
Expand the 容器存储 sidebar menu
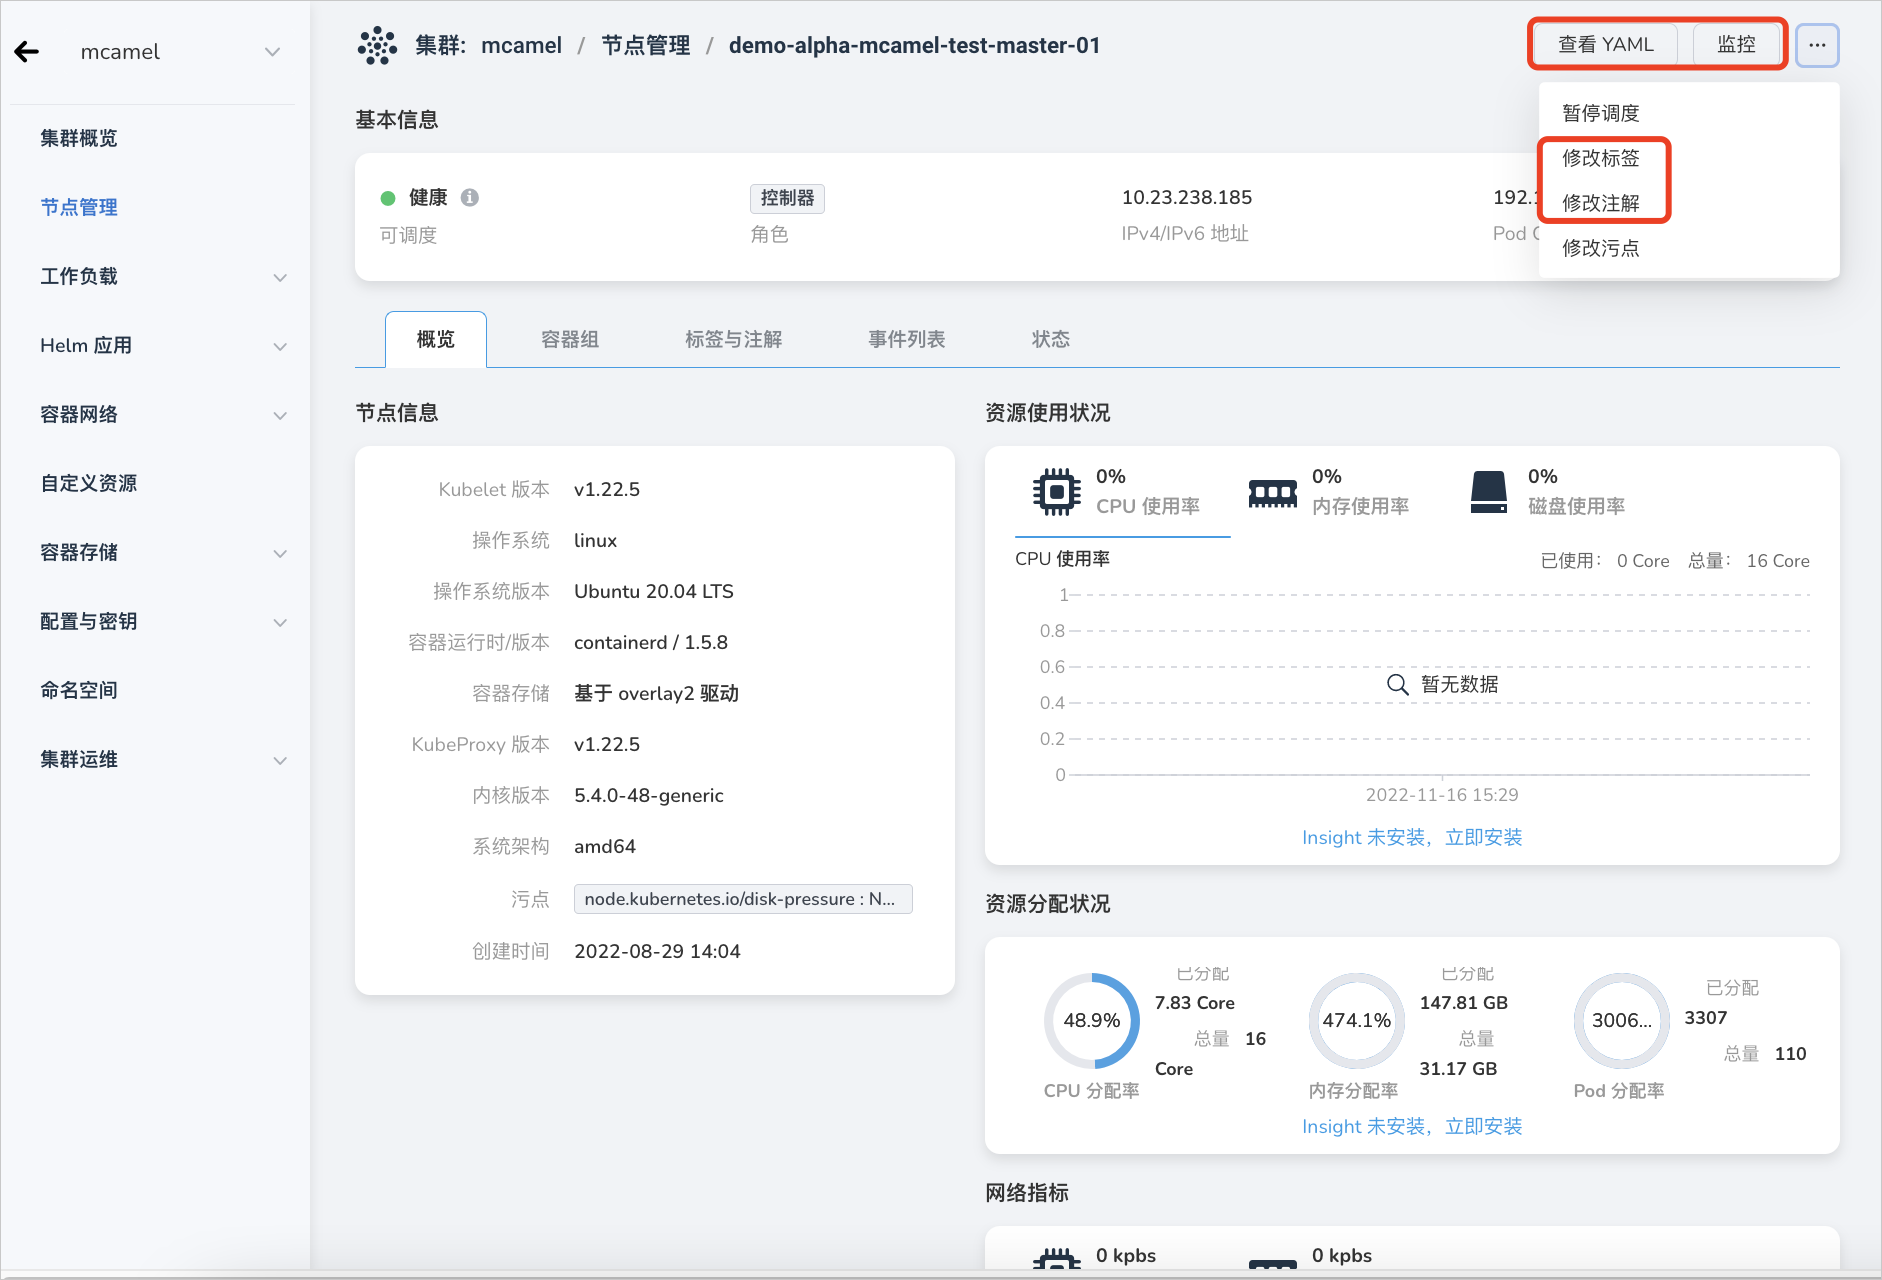click(x=280, y=553)
